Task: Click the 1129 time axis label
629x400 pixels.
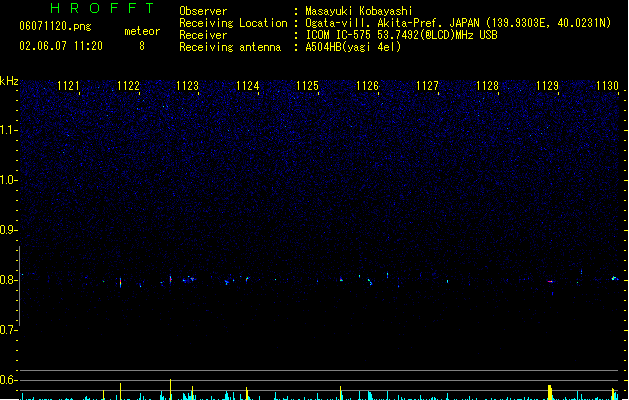Action: tap(548, 86)
